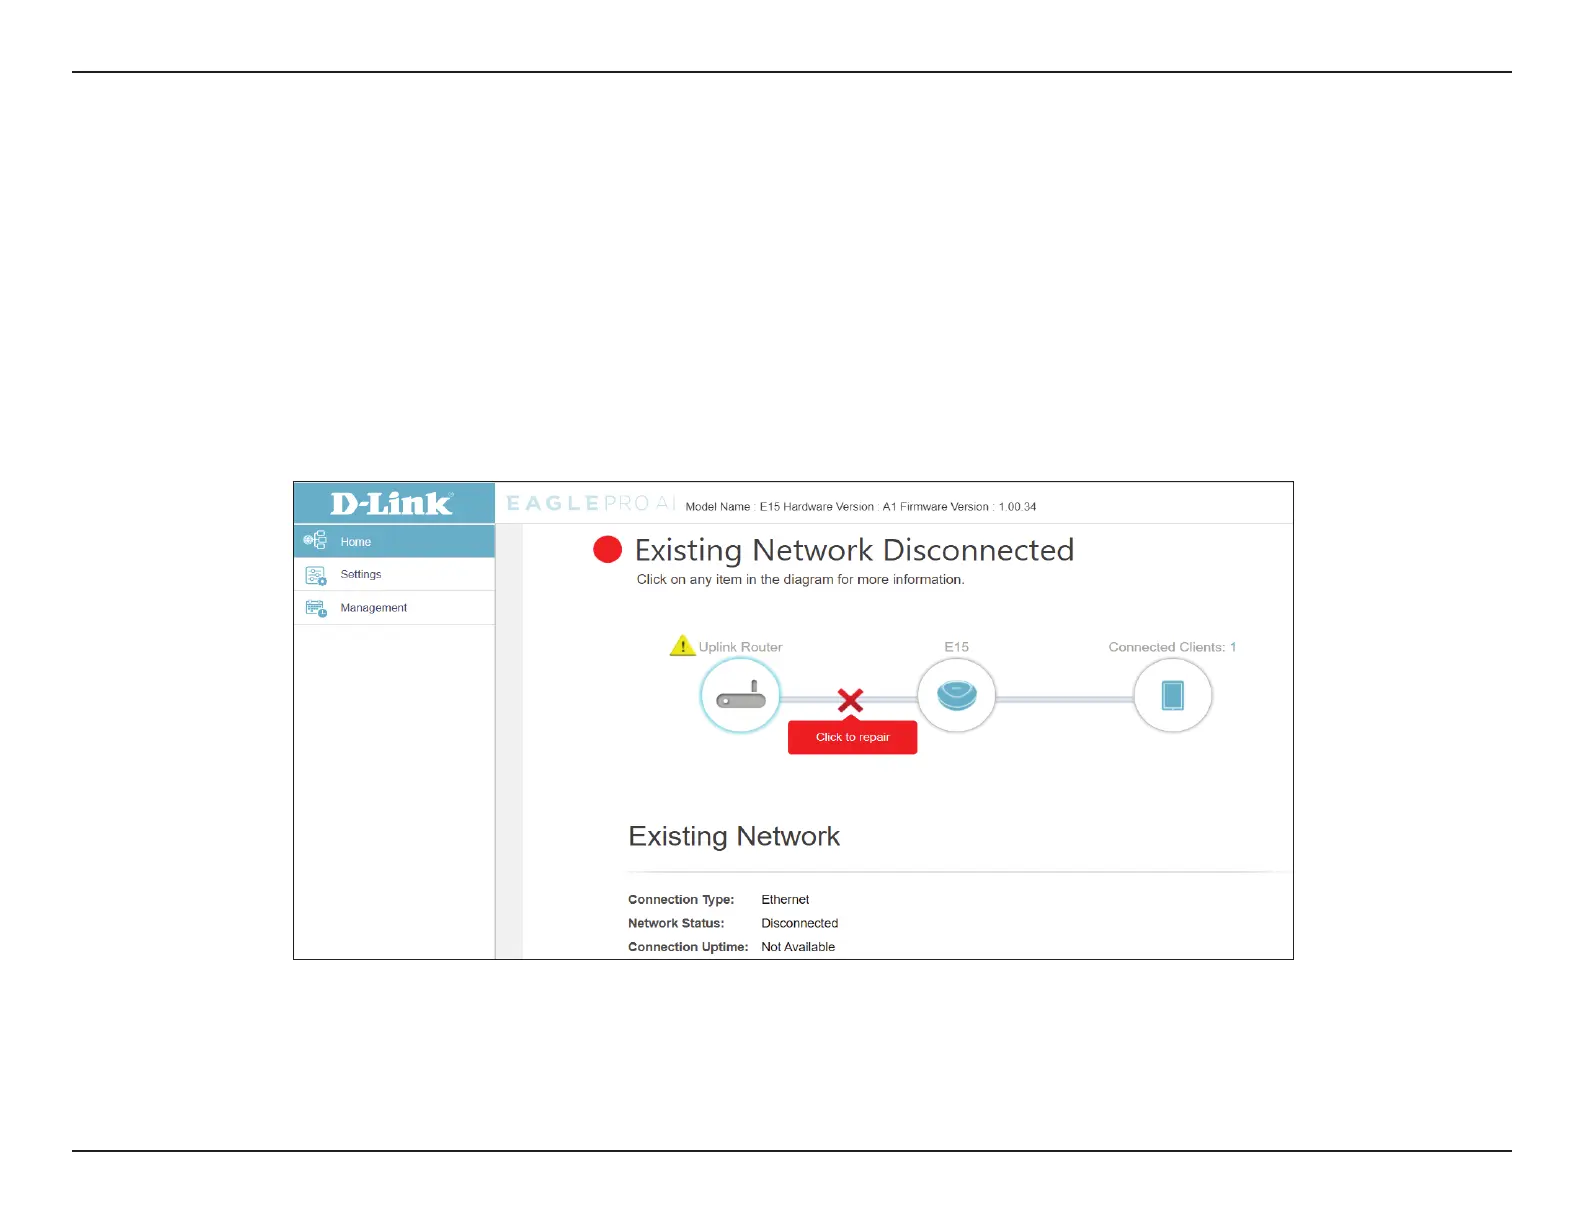This screenshot has width=1584, height=1224.
Task: Click the 'Not Available' uptime value
Action: (798, 947)
